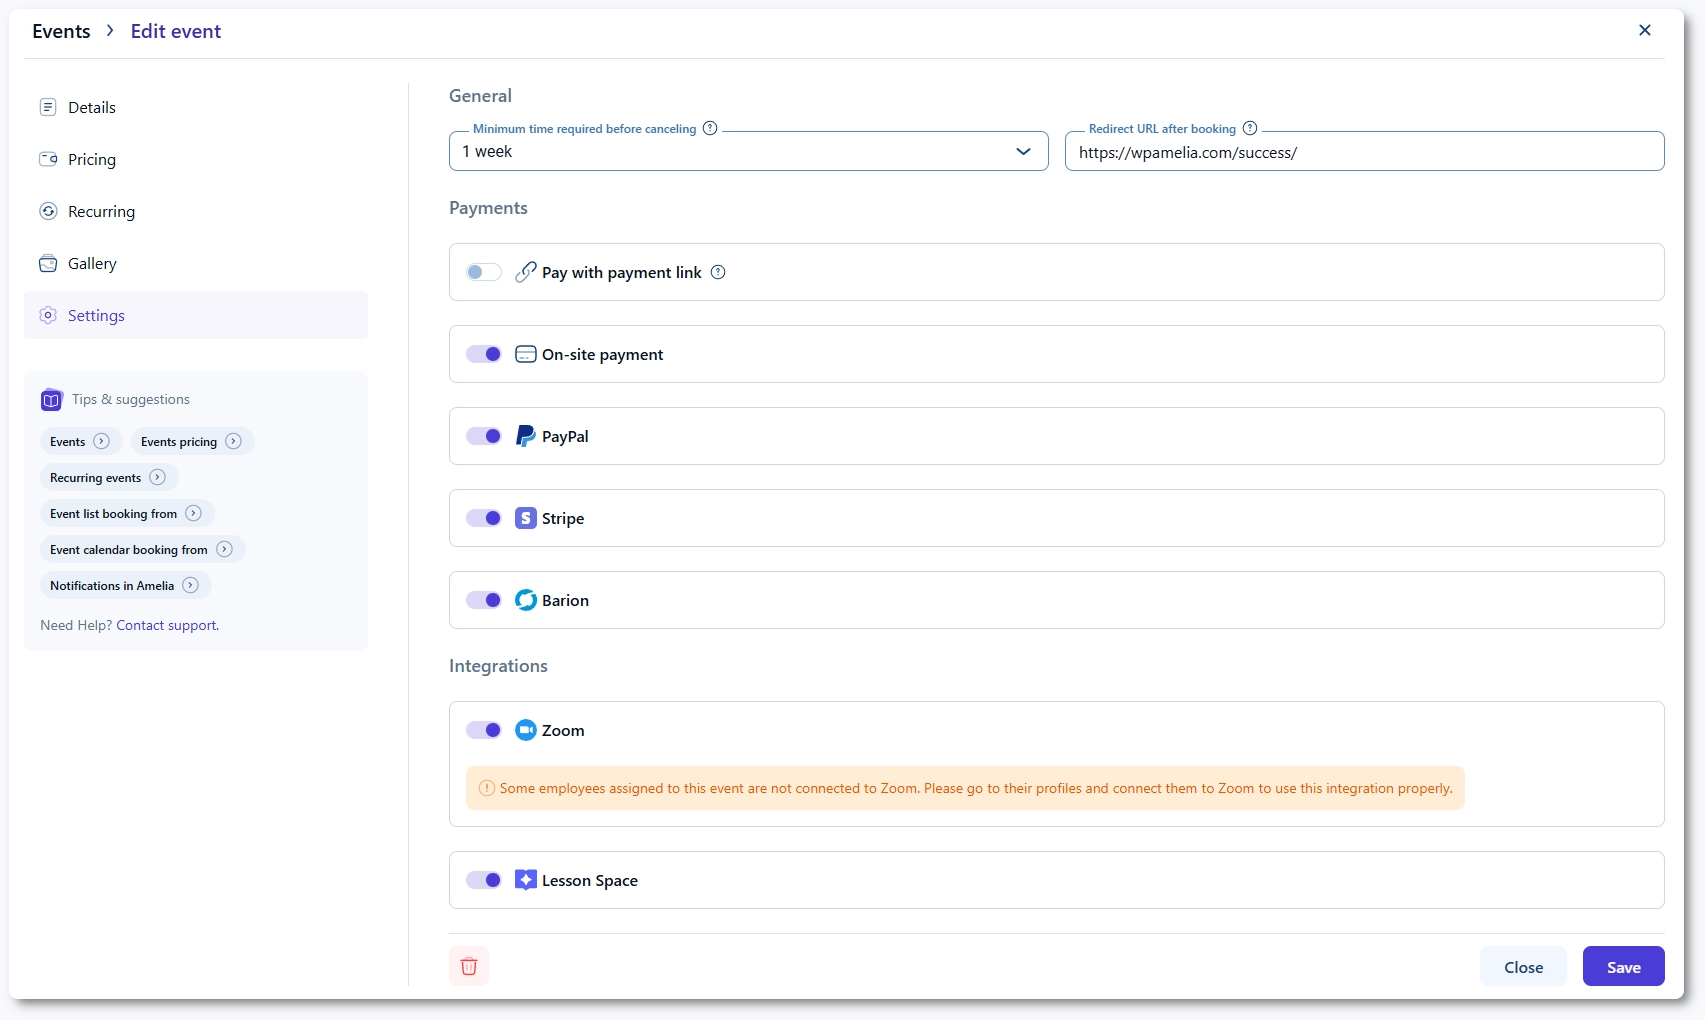This screenshot has width=1705, height=1020.
Task: Open the minimum cancel time dropdown
Action: pyautogui.click(x=748, y=152)
